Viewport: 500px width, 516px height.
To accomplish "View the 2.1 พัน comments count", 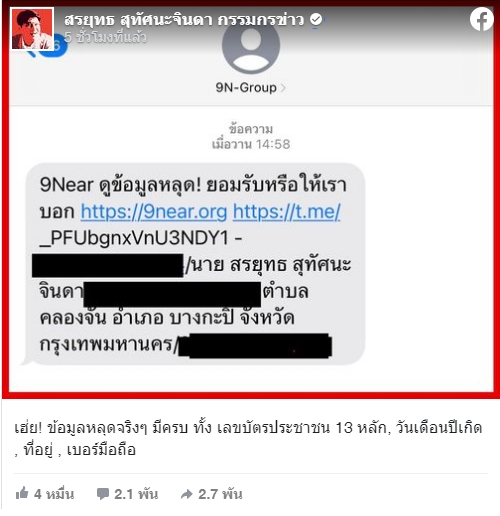I will pyautogui.click(x=136, y=494).
